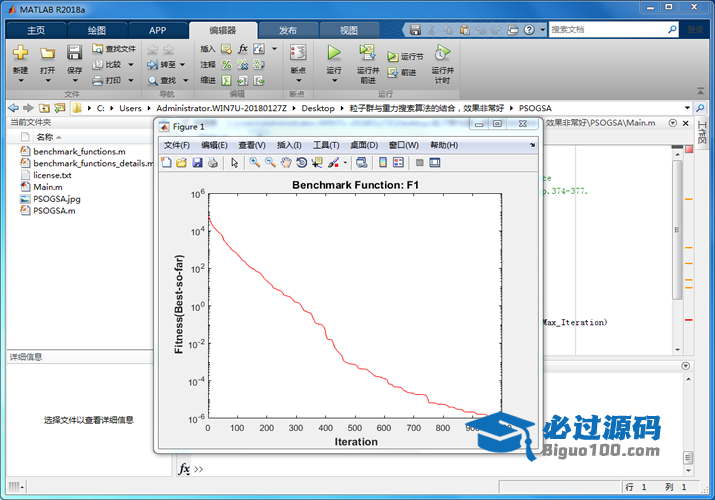The width and height of the screenshot is (715, 500).
Task: Toggle the Edit Plot arrow tool
Action: coord(234,162)
